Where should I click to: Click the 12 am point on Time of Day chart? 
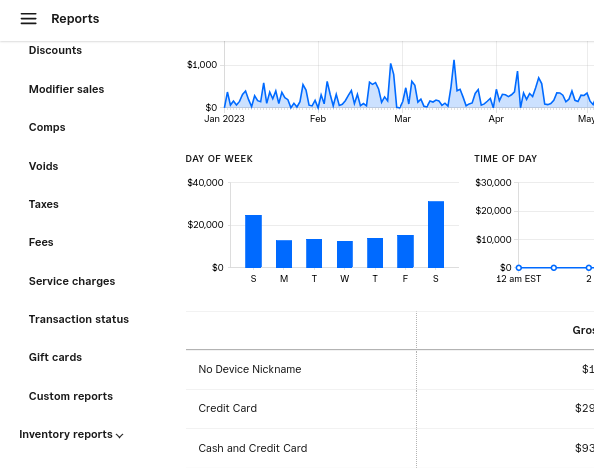pos(519,268)
